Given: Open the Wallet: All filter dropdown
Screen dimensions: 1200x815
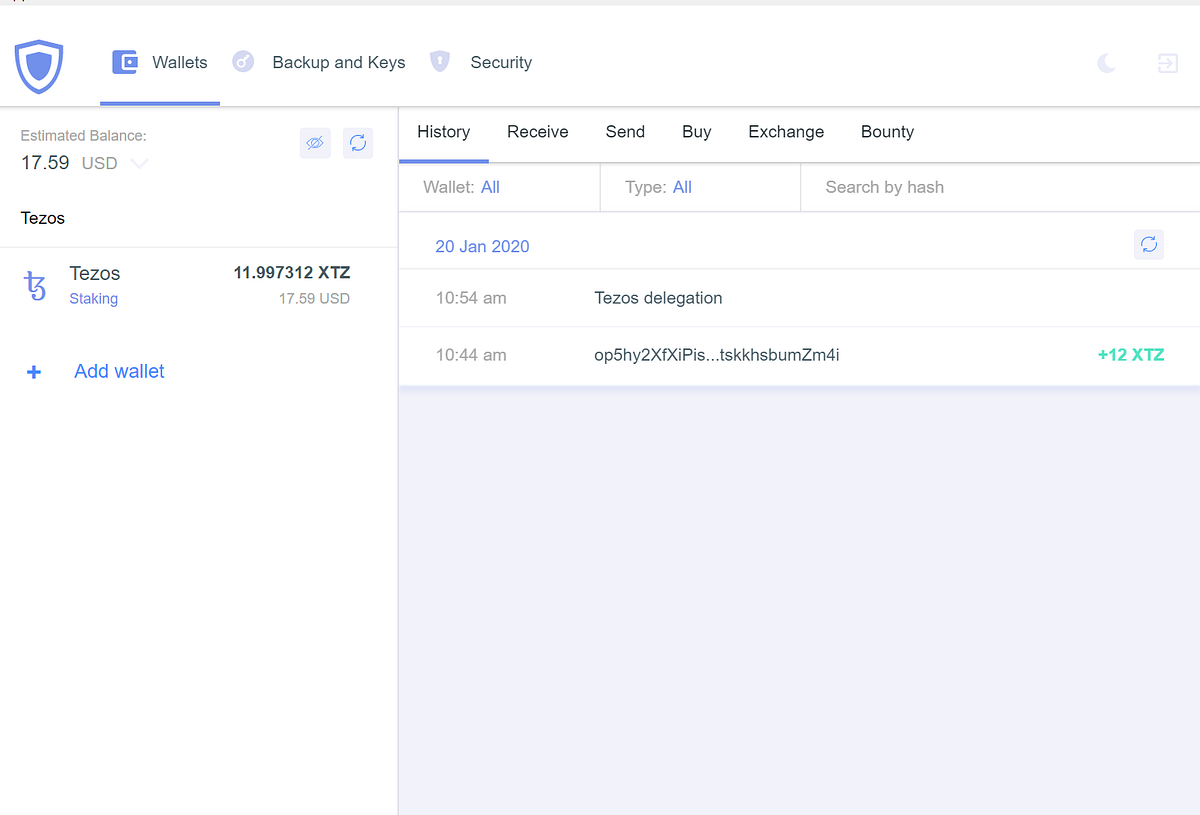Looking at the screenshot, I should click(499, 187).
